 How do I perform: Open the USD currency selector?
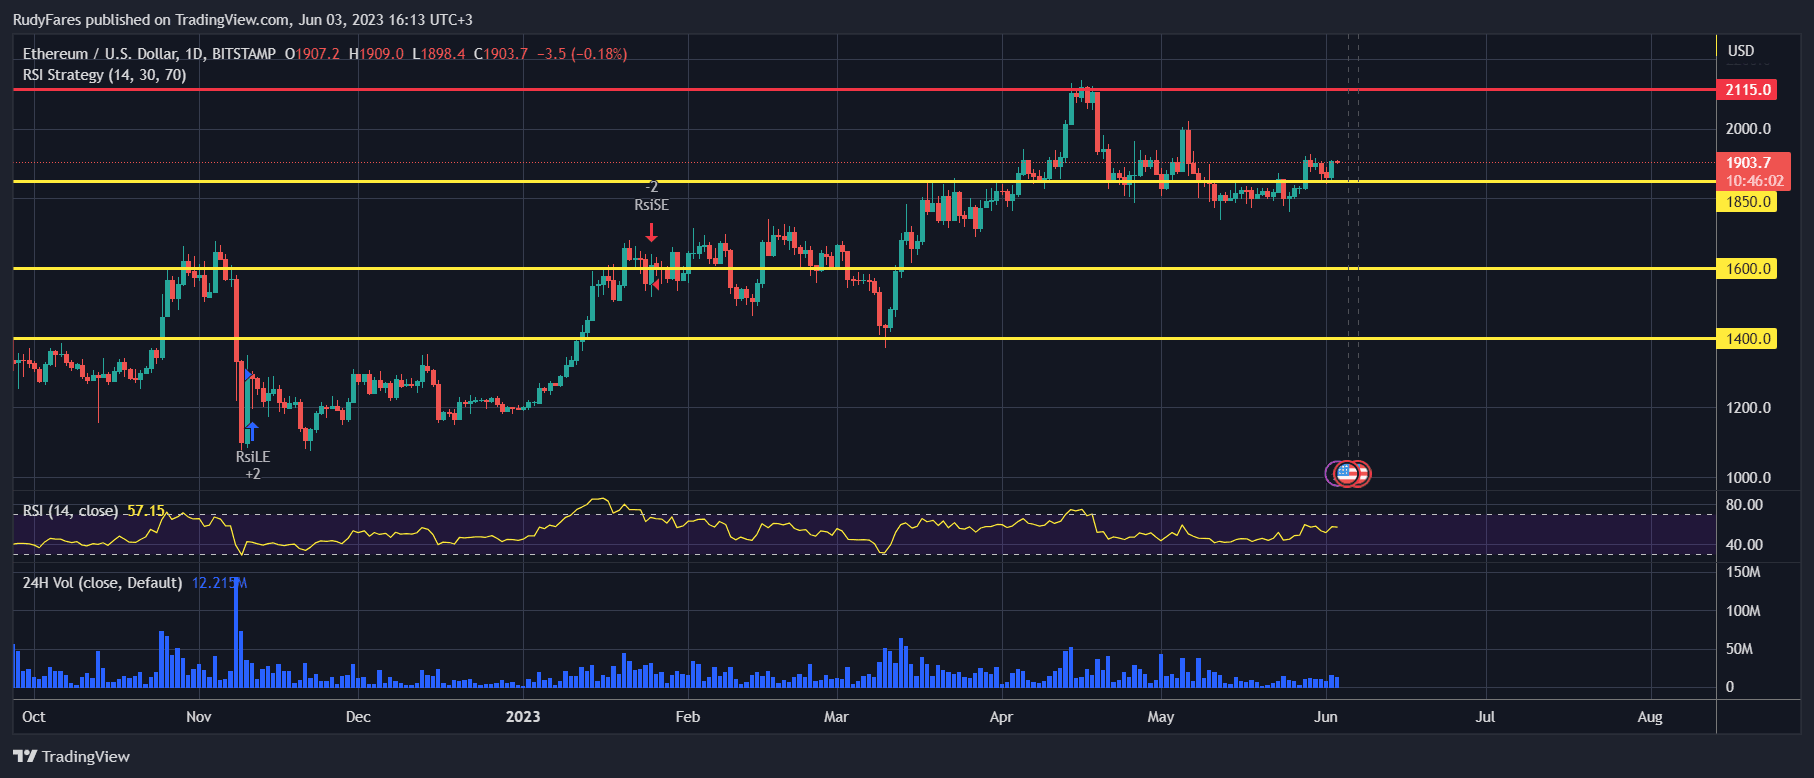1740,51
